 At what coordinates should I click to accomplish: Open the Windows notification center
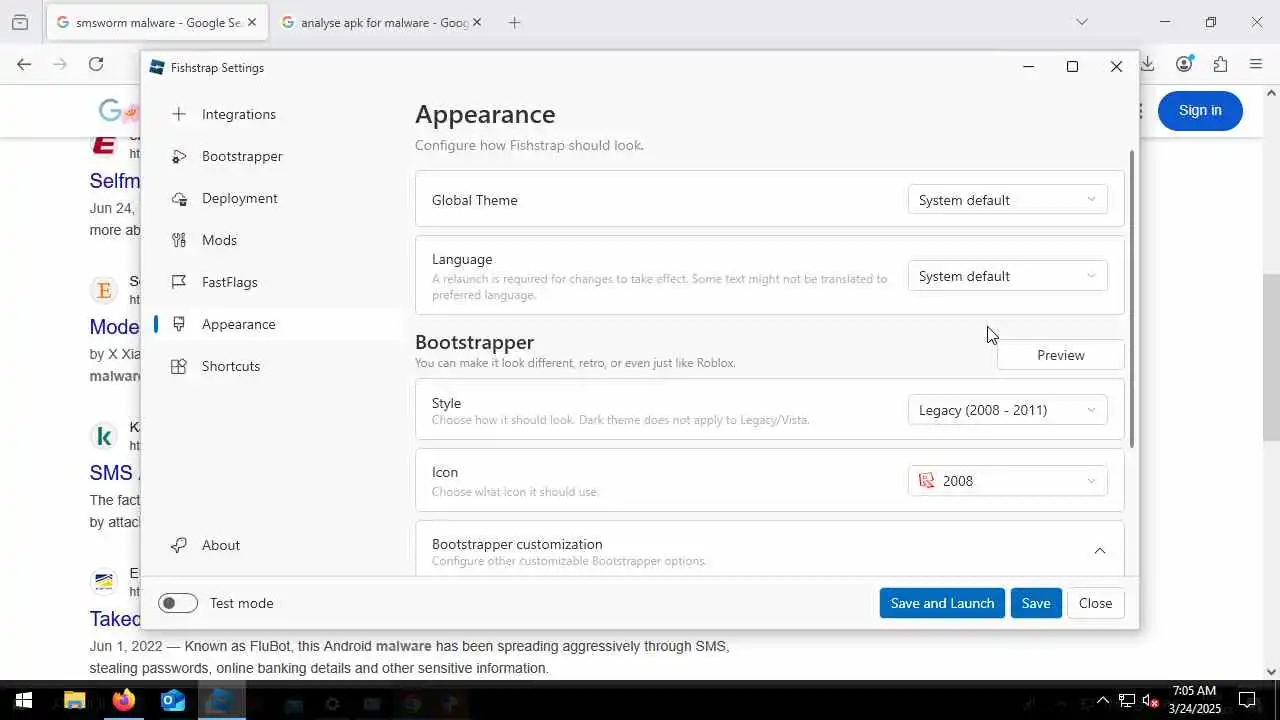pyautogui.click(x=1247, y=700)
